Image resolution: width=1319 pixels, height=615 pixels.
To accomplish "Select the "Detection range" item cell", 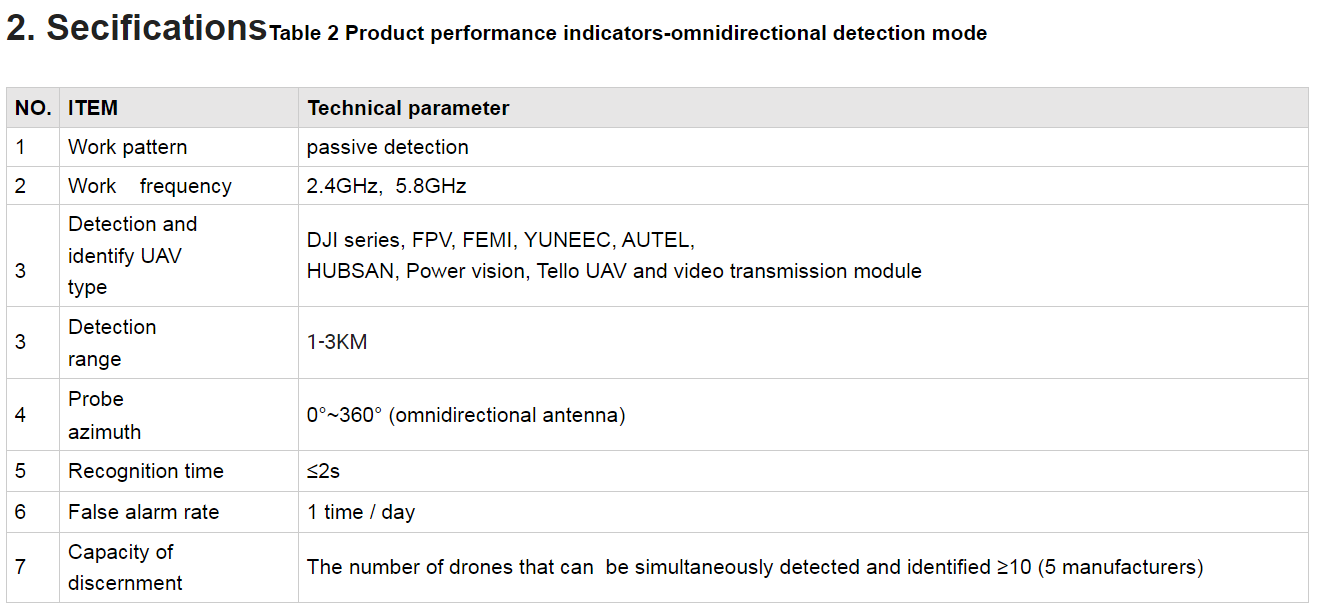I will [112, 342].
